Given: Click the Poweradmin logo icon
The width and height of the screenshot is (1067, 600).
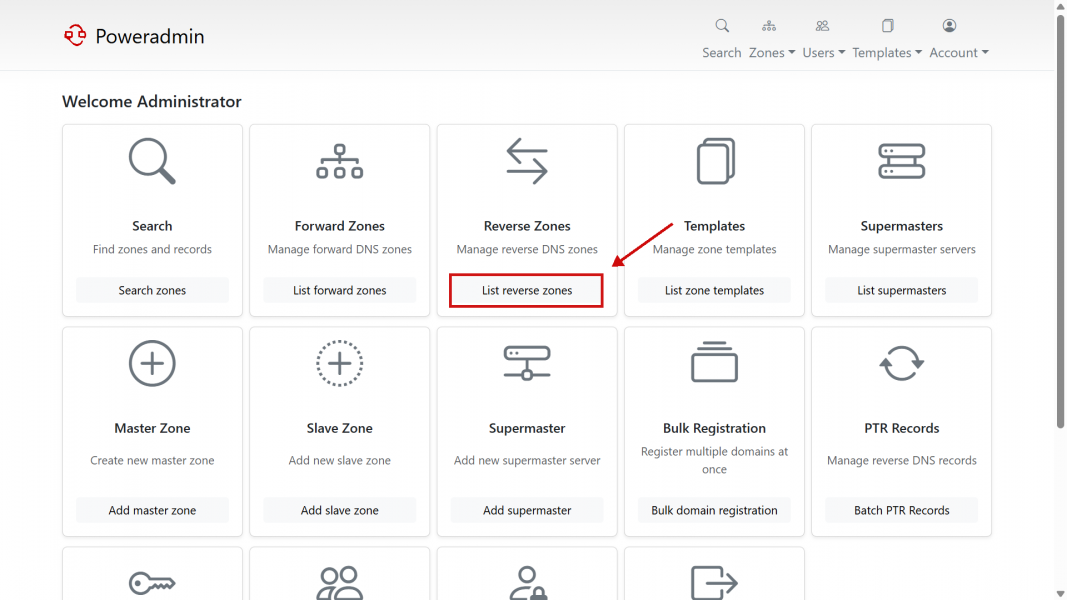Looking at the screenshot, I should tap(75, 36).
